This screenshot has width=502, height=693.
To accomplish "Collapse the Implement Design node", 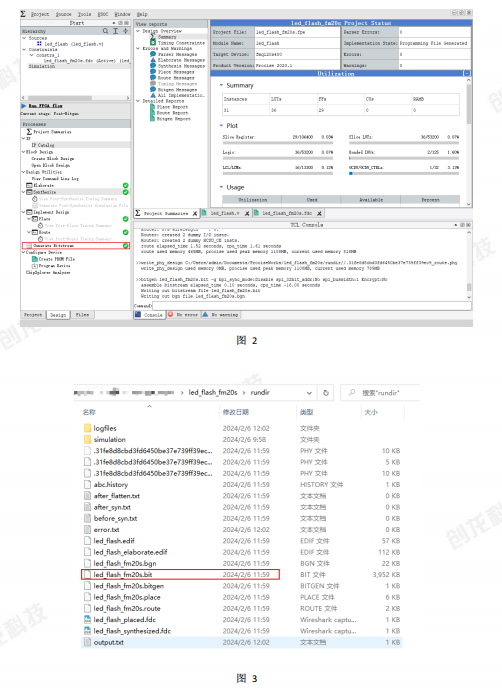I will [x=24, y=212].
